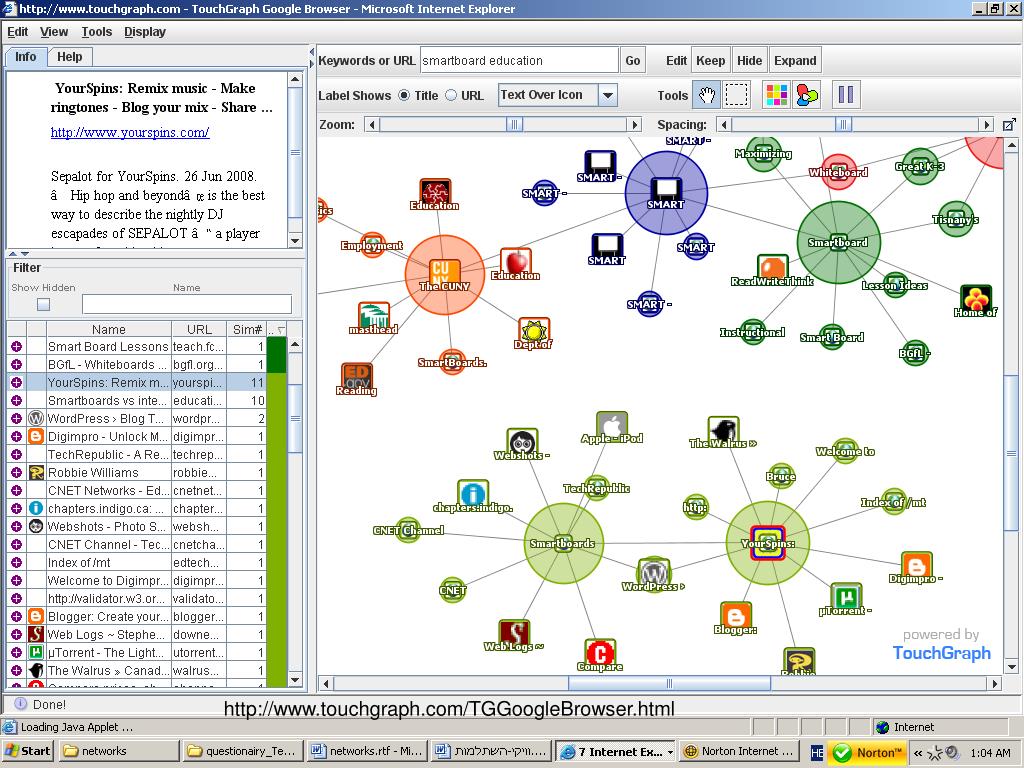This screenshot has width=1024, height=768.
Task: Open the color grid tool icon
Action: pos(776,95)
